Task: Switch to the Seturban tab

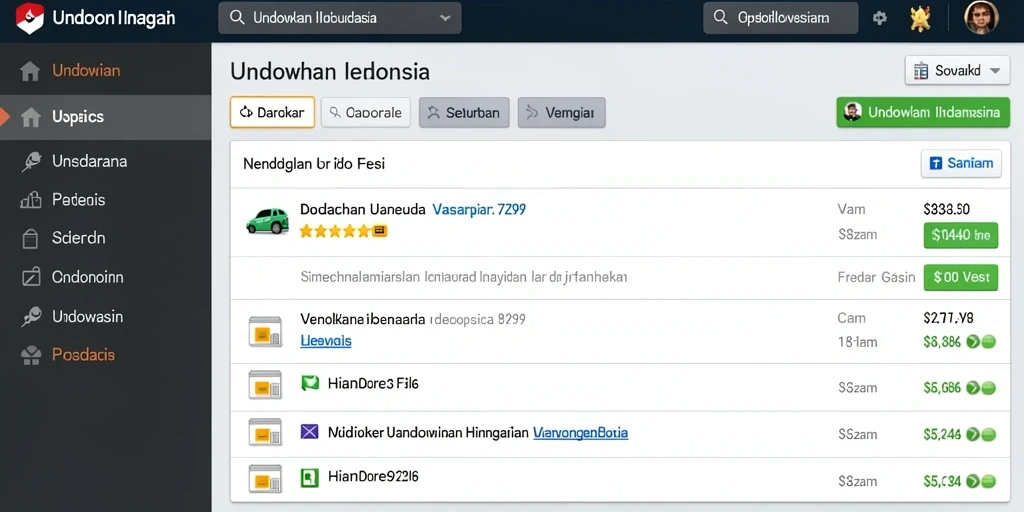Action: [464, 112]
